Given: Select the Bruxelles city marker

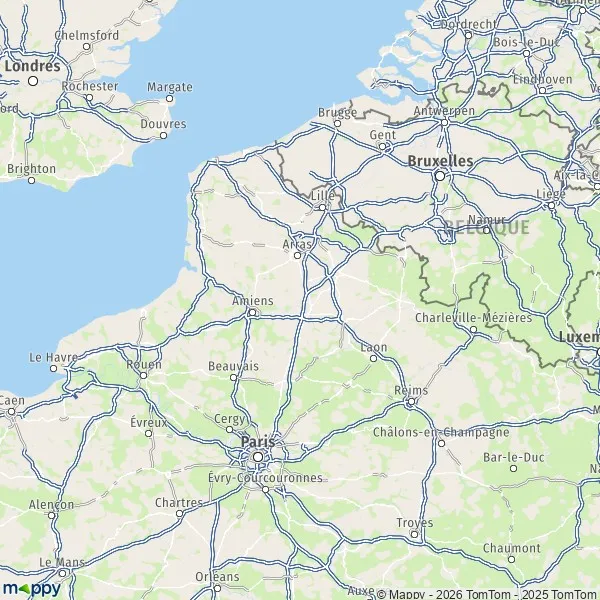Looking at the screenshot, I should coord(440,176).
